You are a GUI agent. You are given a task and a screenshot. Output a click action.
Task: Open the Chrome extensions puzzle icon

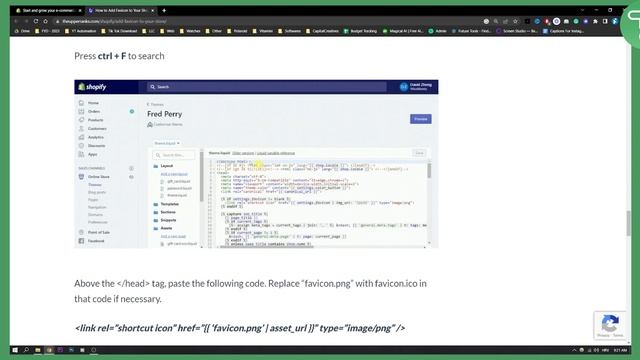595,21
